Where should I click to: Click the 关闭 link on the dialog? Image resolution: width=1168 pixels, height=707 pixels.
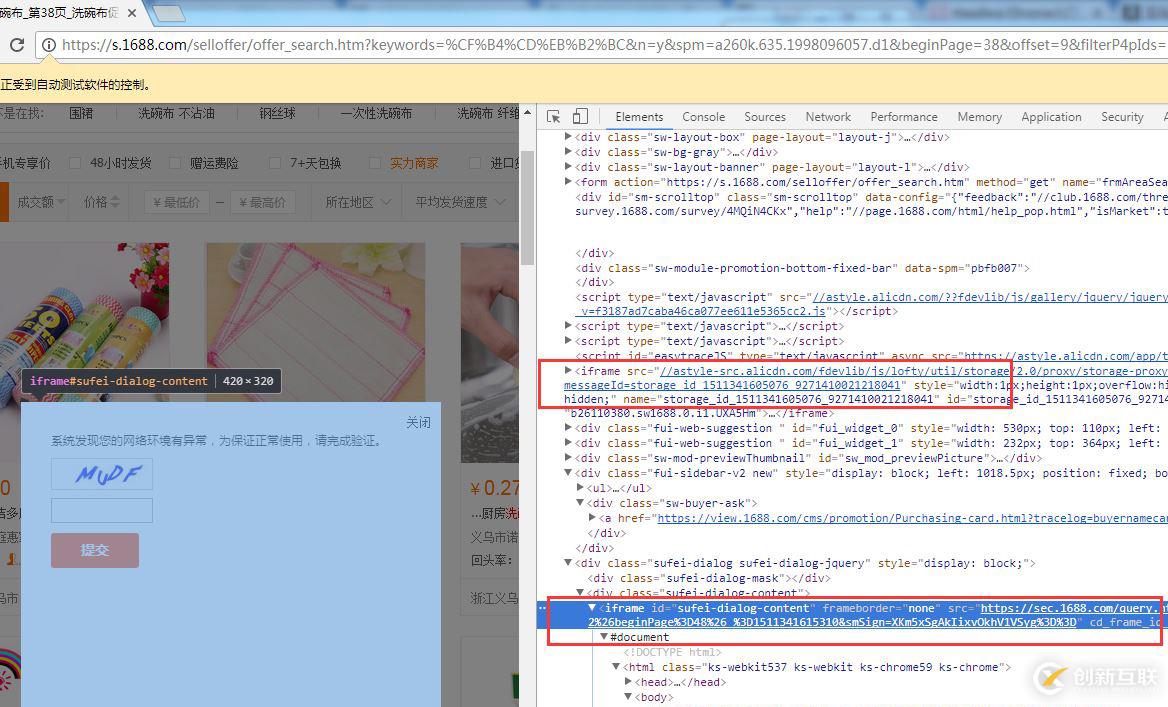pos(418,422)
